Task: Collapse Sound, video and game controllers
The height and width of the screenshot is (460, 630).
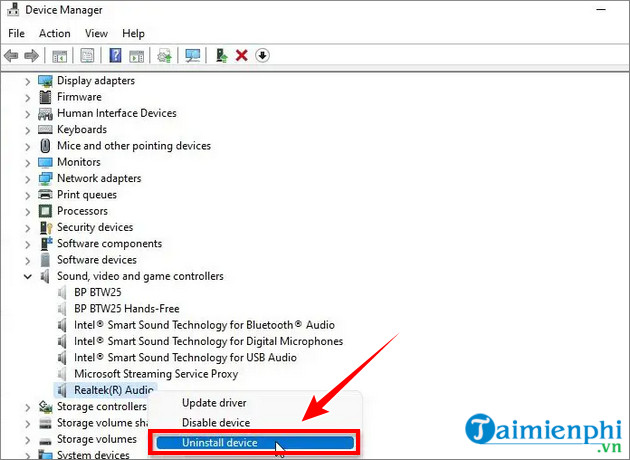Action: pos(27,276)
